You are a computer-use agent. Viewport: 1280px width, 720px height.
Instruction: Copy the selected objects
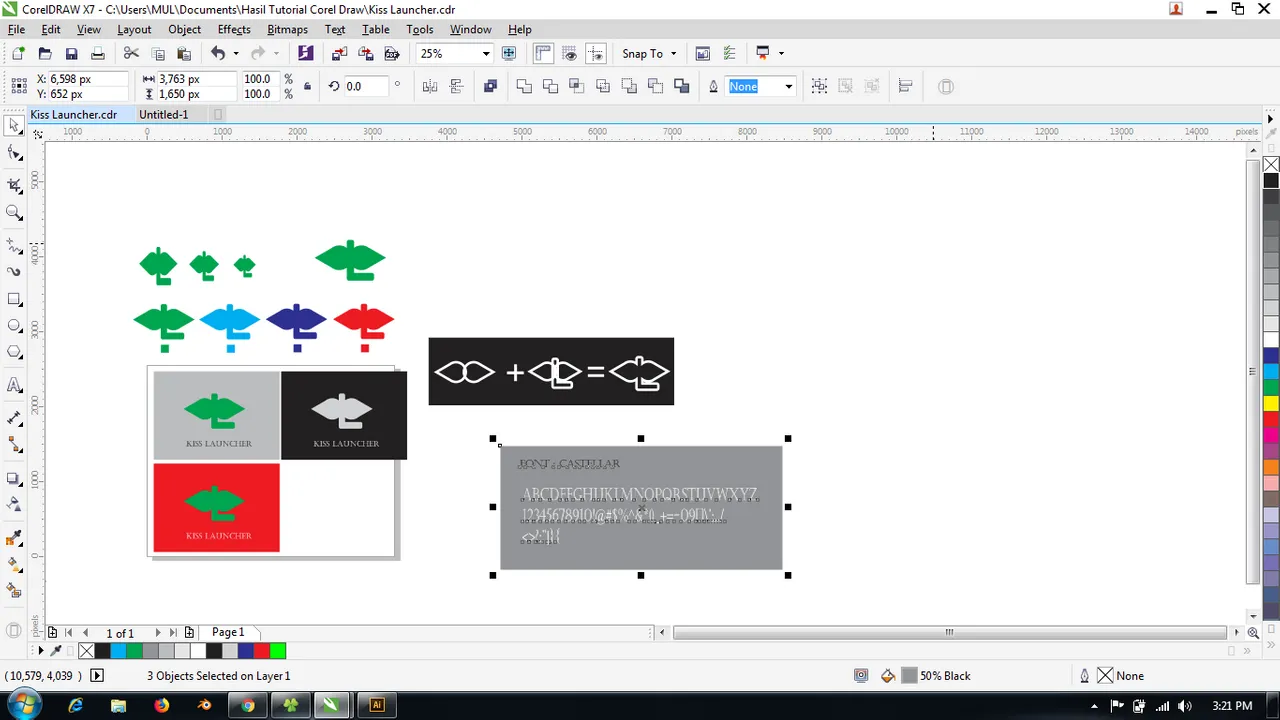click(x=158, y=53)
